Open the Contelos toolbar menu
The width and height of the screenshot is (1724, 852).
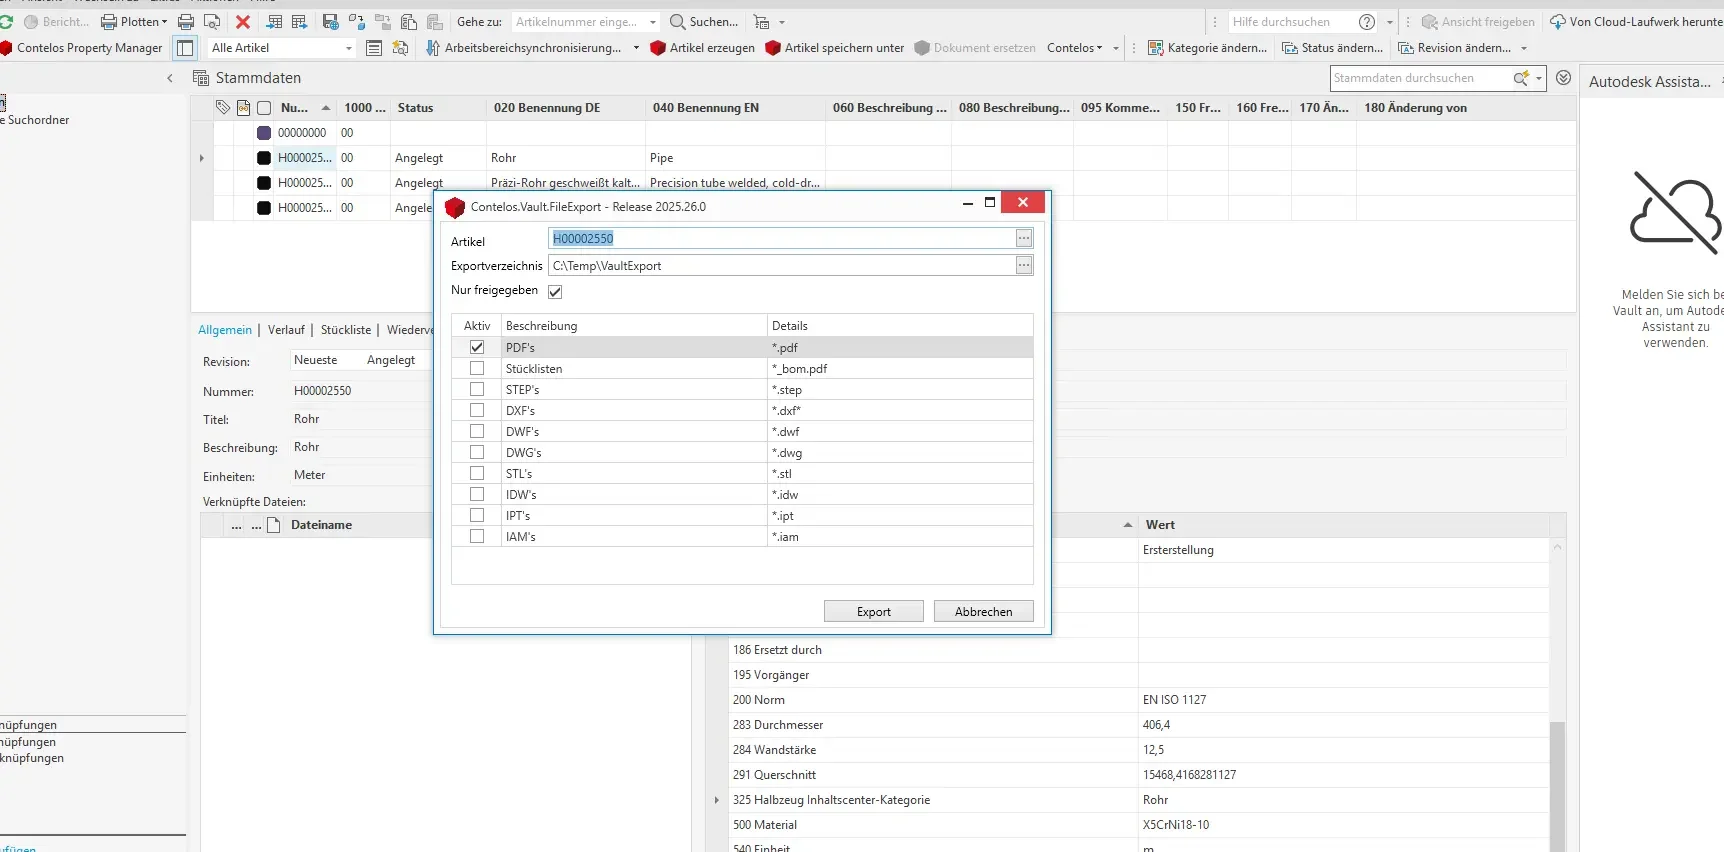(x=1075, y=47)
